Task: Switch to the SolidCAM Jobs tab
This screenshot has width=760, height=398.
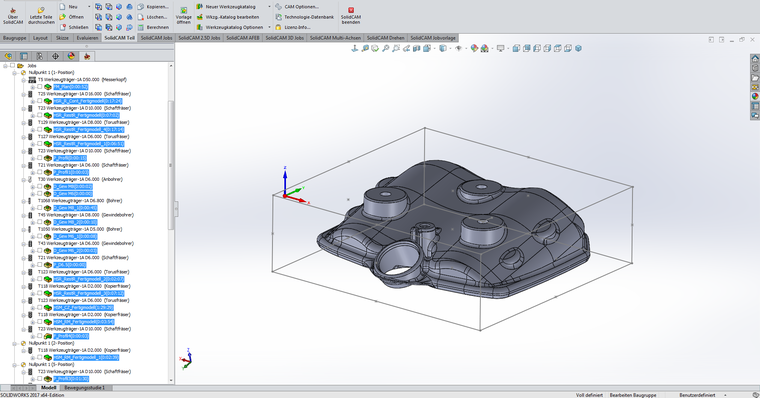Action: click(x=156, y=38)
